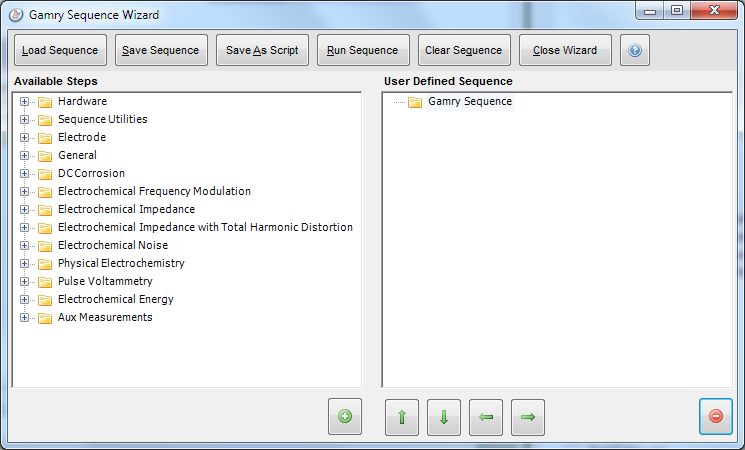Screen dimensions: 745x450
Task: Expand the Electrochemical Energy node
Action: coord(24,300)
